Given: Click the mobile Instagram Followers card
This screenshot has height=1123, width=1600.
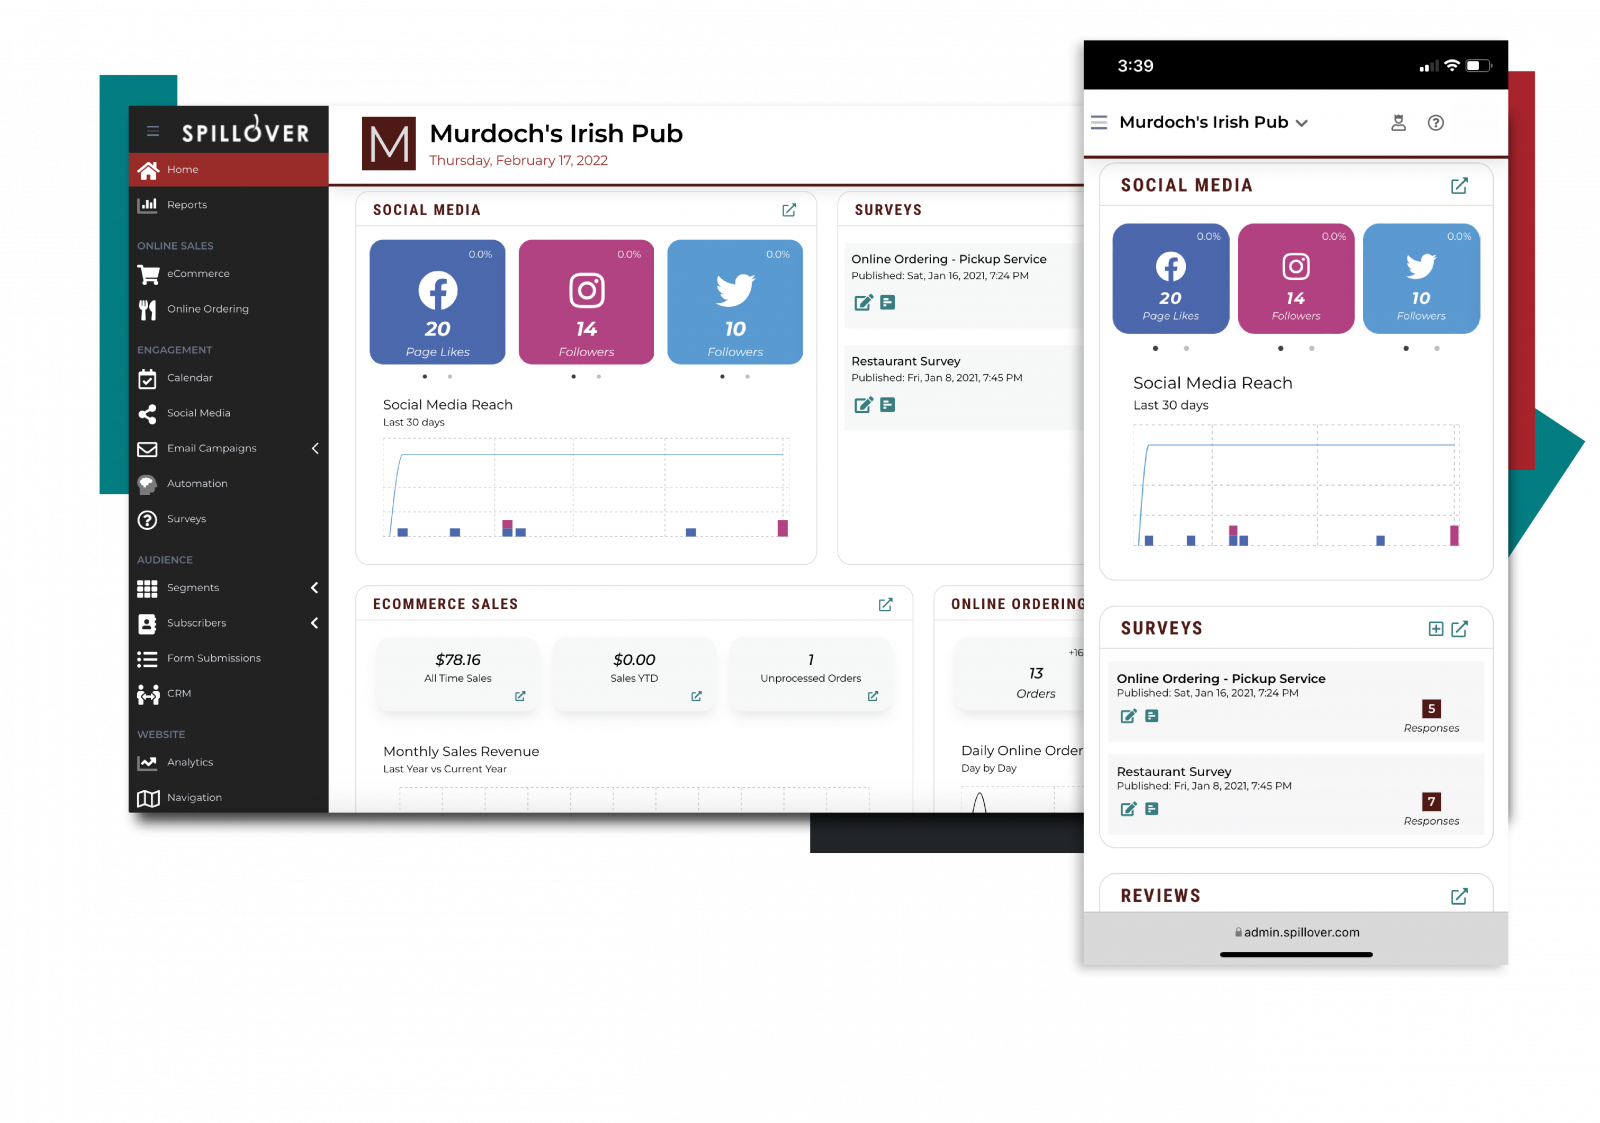Looking at the screenshot, I should coord(1296,279).
